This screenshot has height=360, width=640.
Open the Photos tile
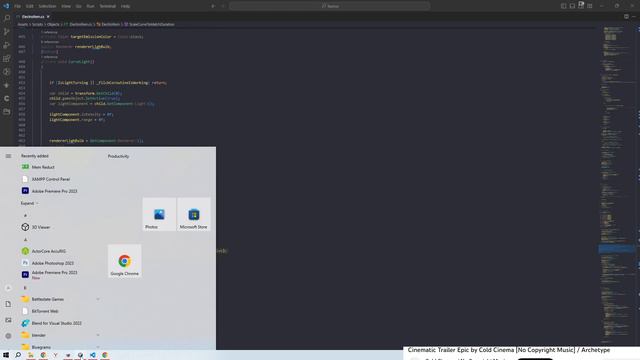pyautogui.click(x=159, y=214)
